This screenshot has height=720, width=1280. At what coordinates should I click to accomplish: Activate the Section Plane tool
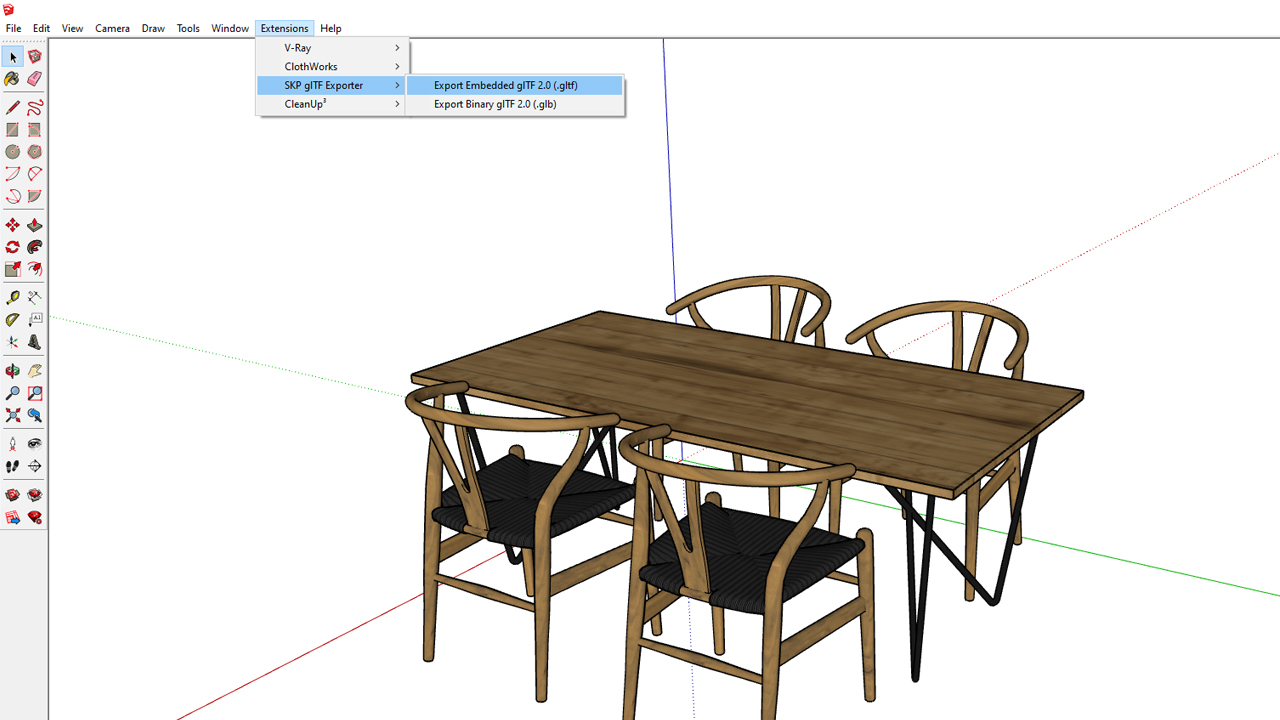pyautogui.click(x=35, y=466)
